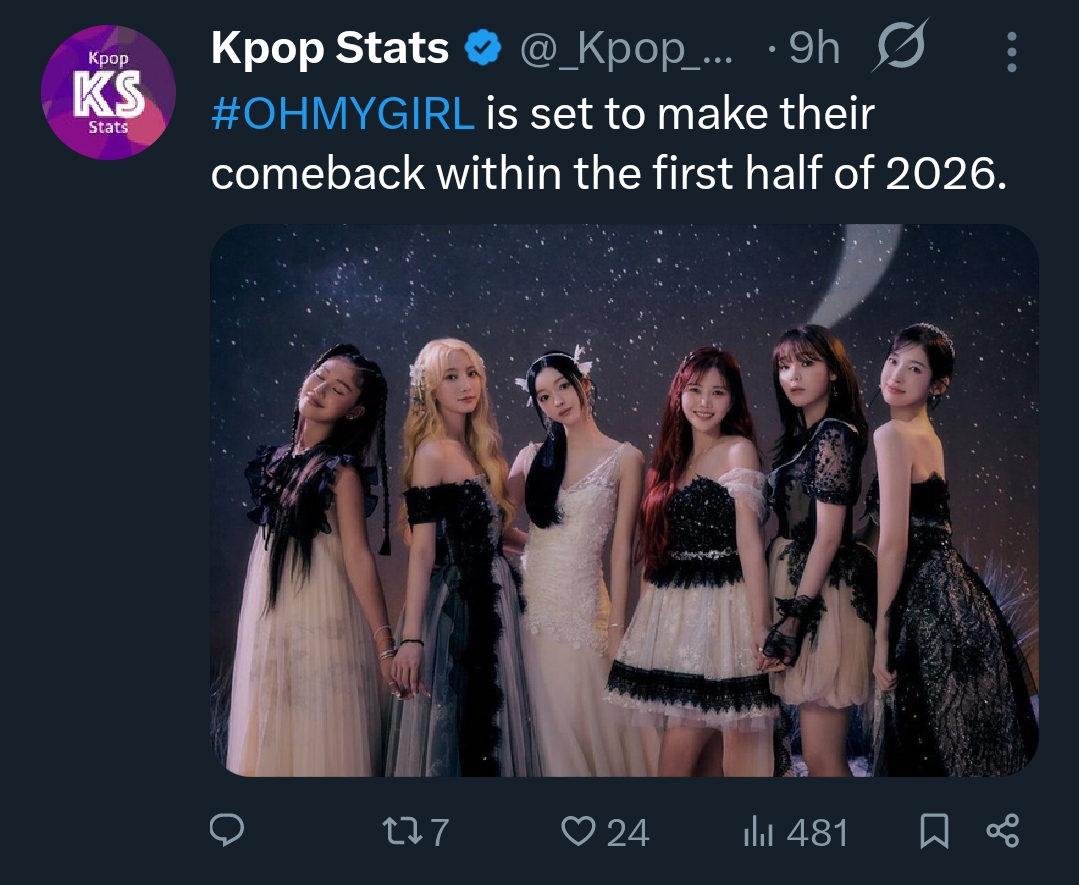Bookmark this post

pyautogui.click(x=934, y=832)
